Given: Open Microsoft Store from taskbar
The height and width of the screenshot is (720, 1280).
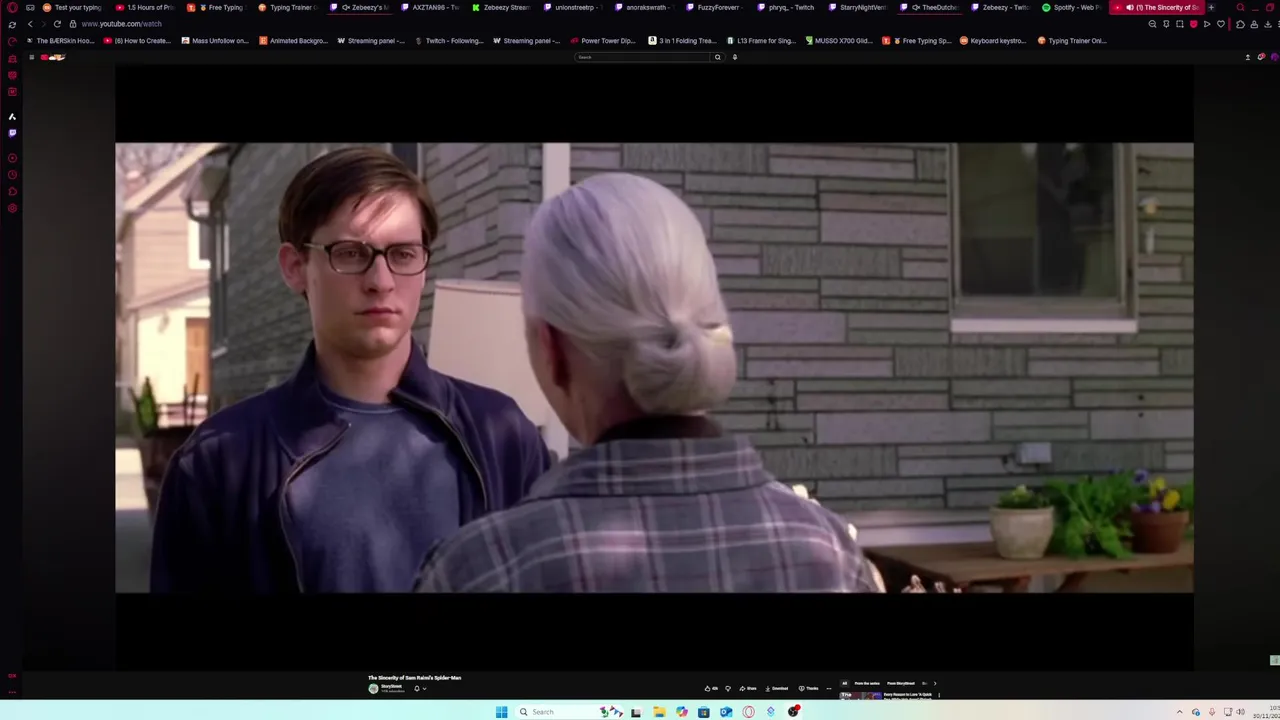Looking at the screenshot, I should point(704,712).
